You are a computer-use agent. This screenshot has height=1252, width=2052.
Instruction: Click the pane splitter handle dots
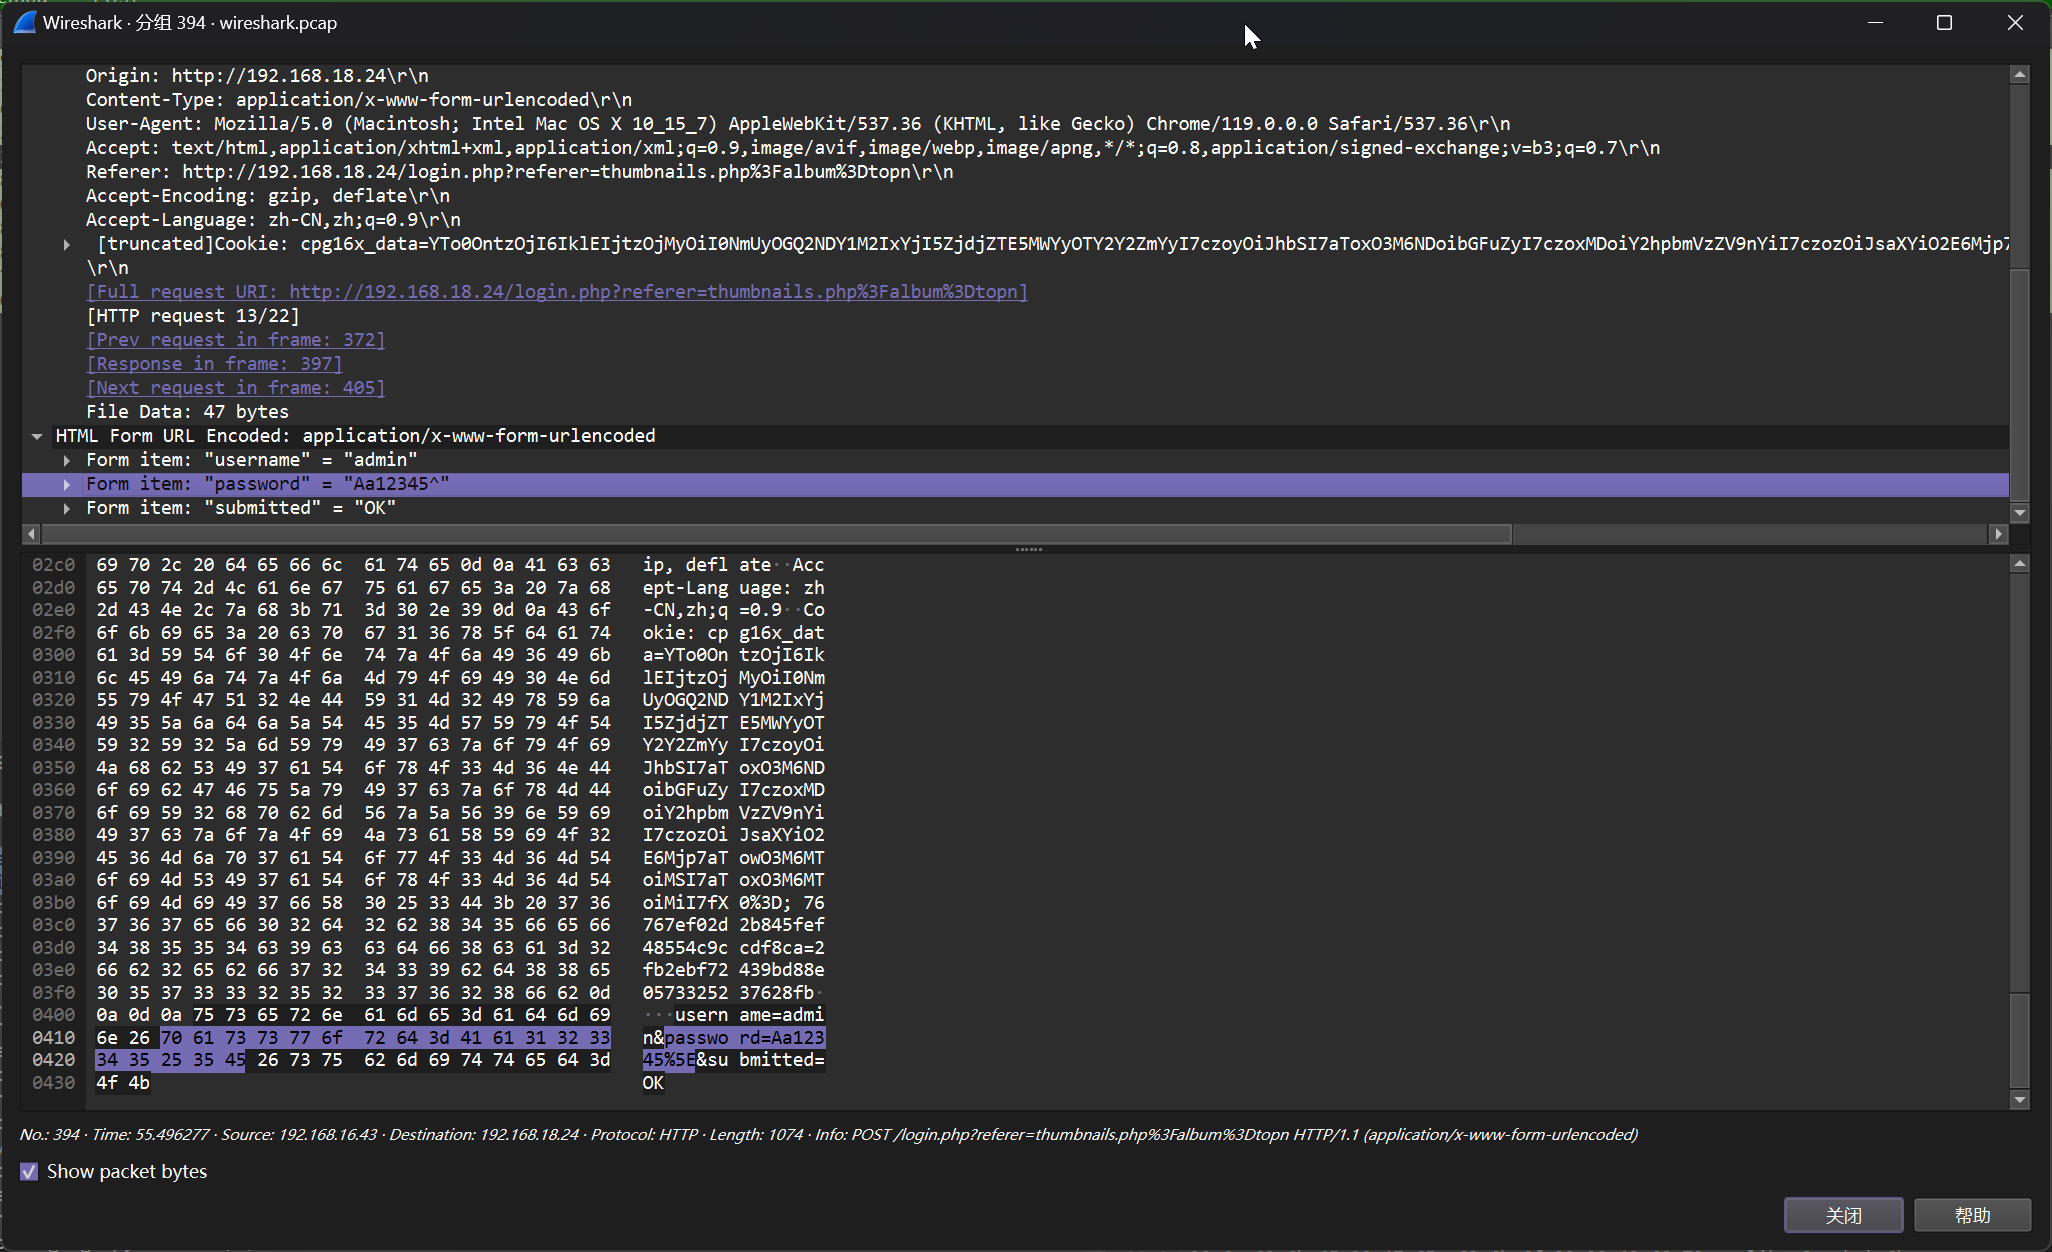(x=1029, y=549)
